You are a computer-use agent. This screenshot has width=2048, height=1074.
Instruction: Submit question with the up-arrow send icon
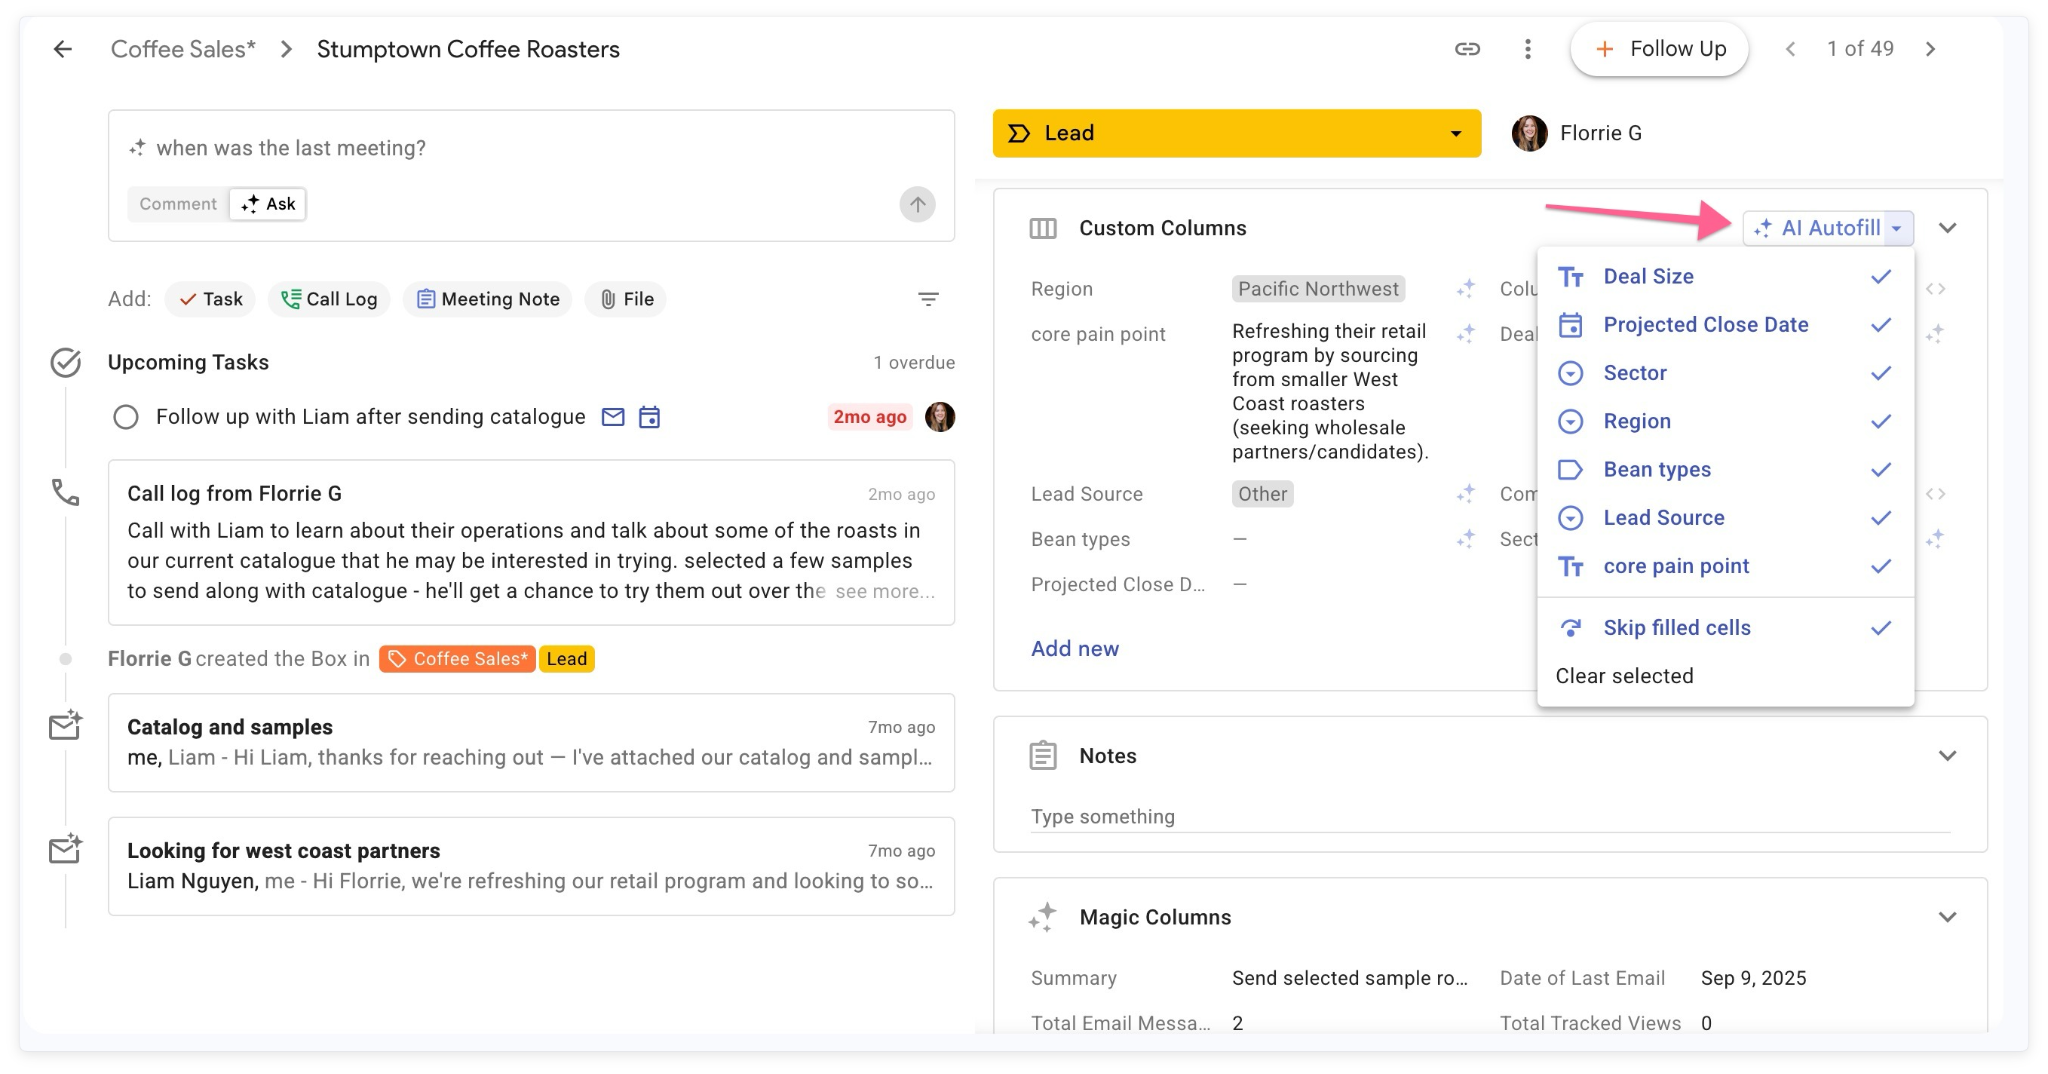917,205
